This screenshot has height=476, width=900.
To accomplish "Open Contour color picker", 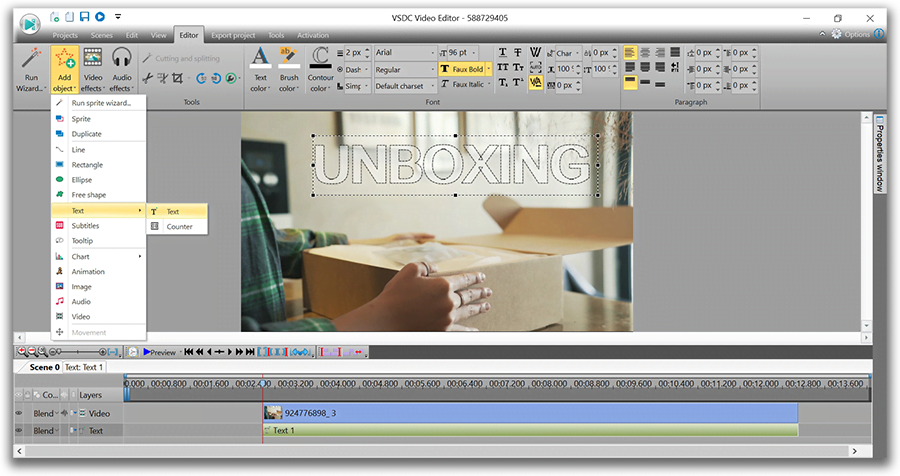I will [x=320, y=70].
